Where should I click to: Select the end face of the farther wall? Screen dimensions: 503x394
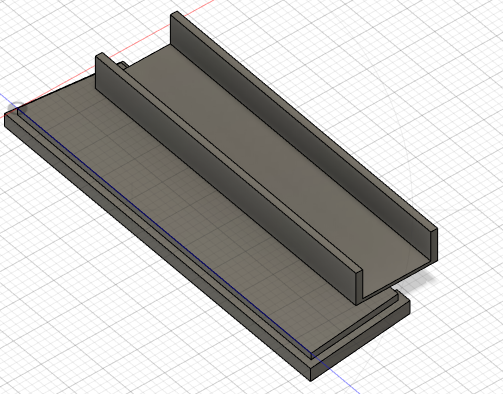coord(434,244)
